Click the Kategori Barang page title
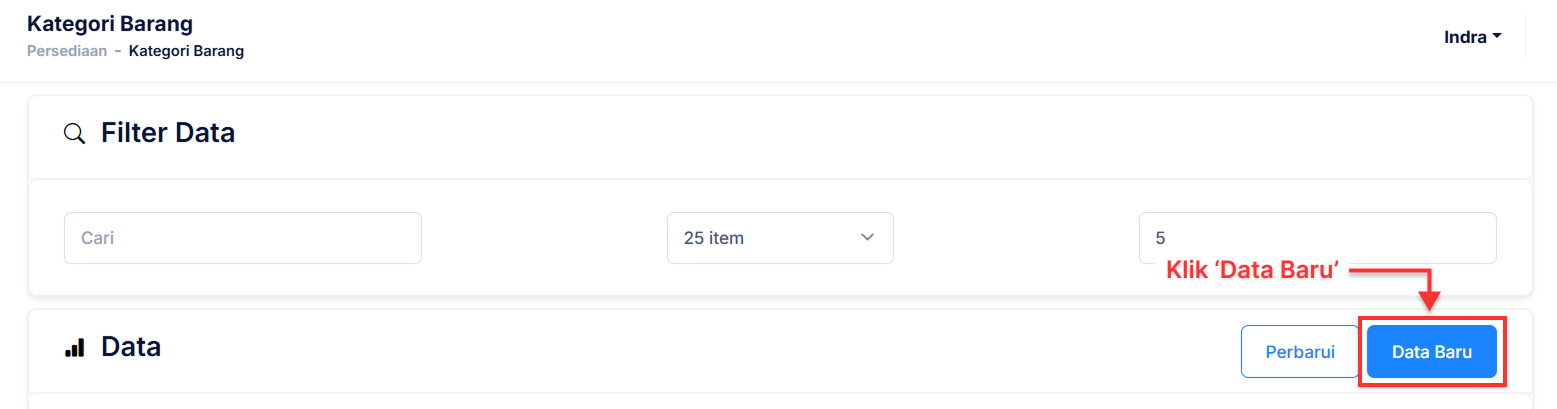Viewport: 1557px width, 409px height. click(x=110, y=22)
